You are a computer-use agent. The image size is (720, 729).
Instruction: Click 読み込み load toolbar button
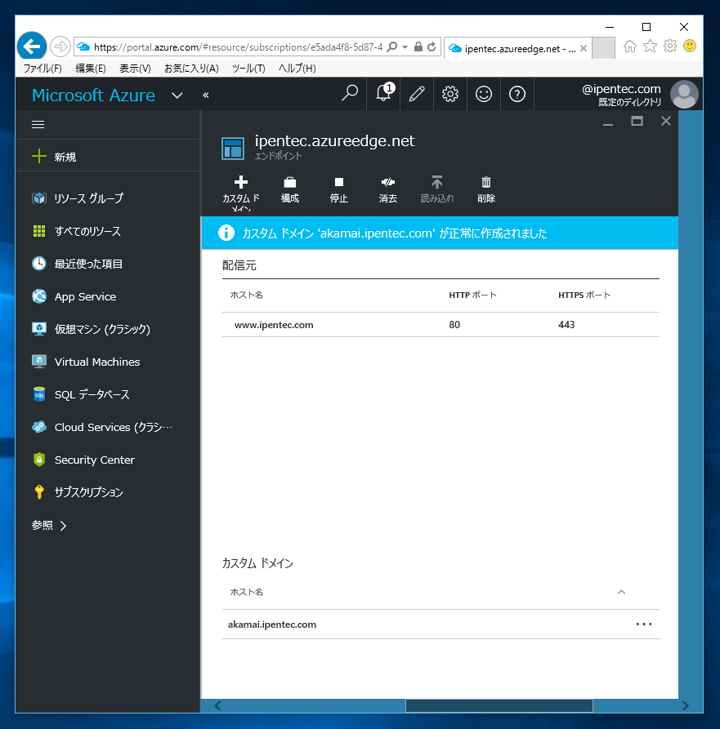coord(437,190)
